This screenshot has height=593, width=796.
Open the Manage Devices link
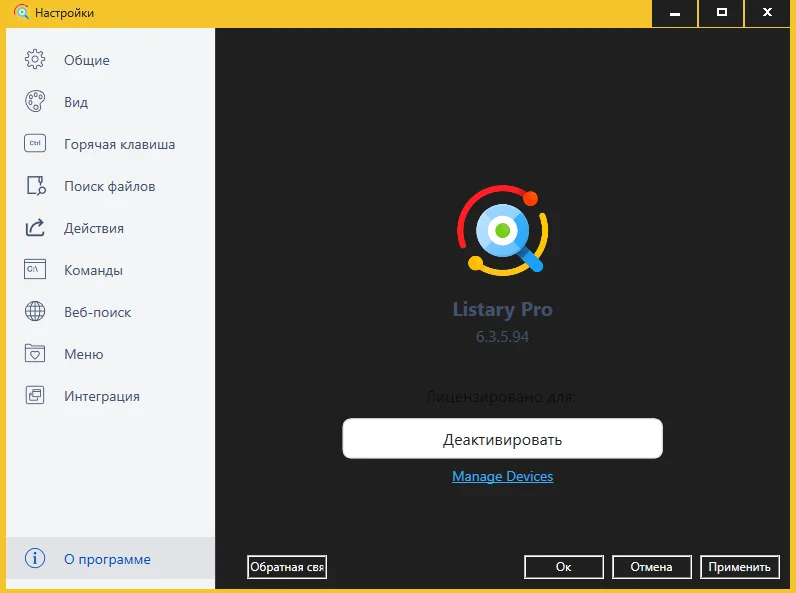[502, 477]
